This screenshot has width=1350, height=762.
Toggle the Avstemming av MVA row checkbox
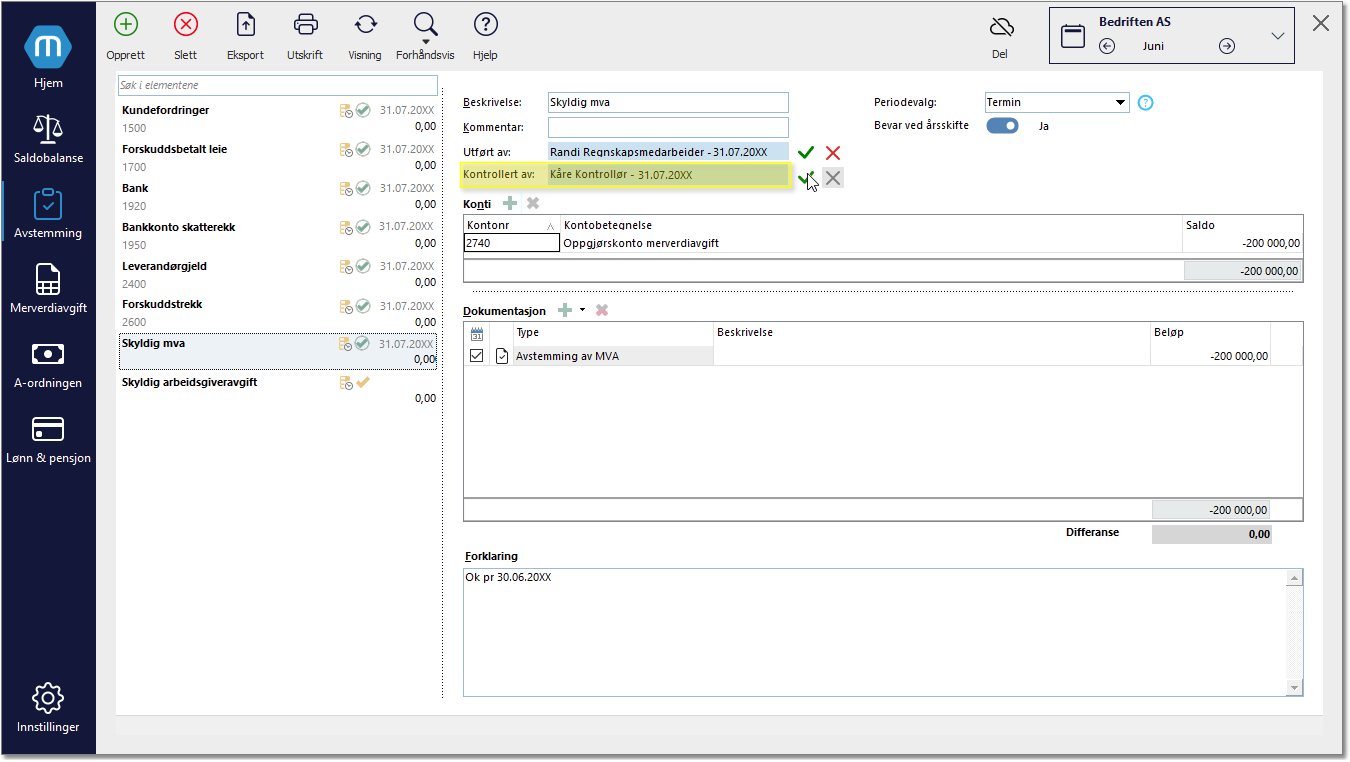pos(477,356)
